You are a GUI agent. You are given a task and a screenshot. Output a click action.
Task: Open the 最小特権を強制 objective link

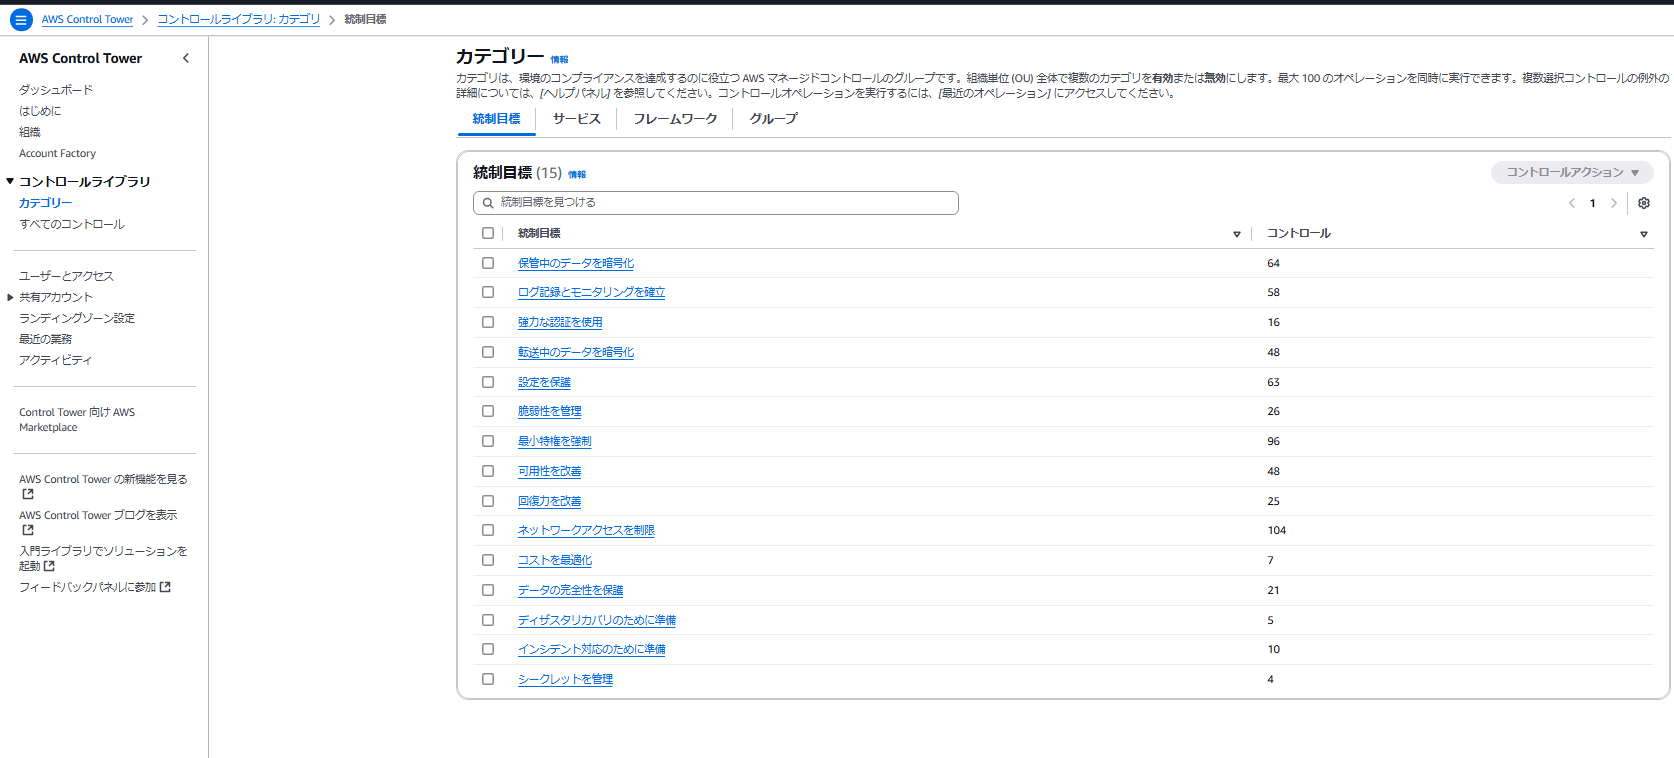554,441
